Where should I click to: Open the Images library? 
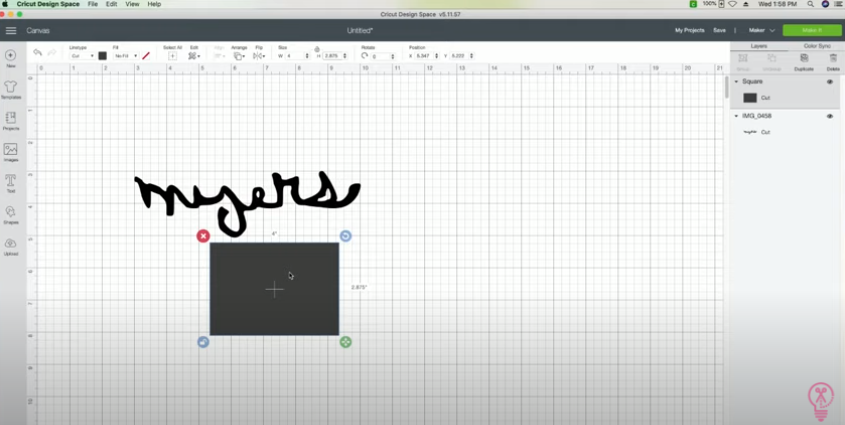point(11,152)
